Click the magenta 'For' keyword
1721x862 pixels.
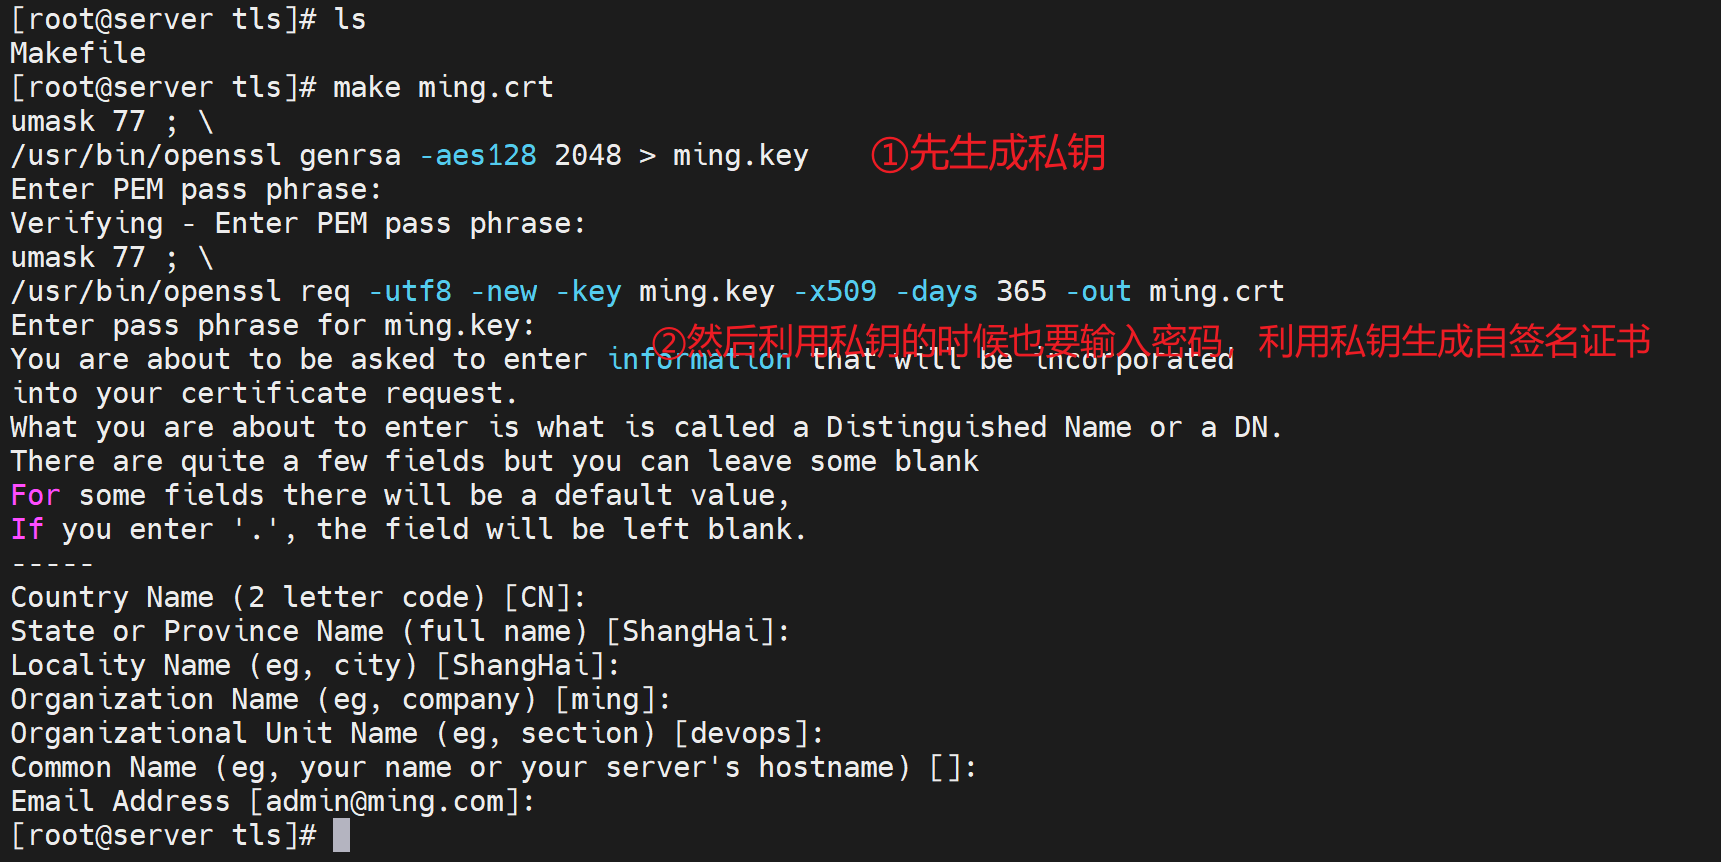[36, 495]
